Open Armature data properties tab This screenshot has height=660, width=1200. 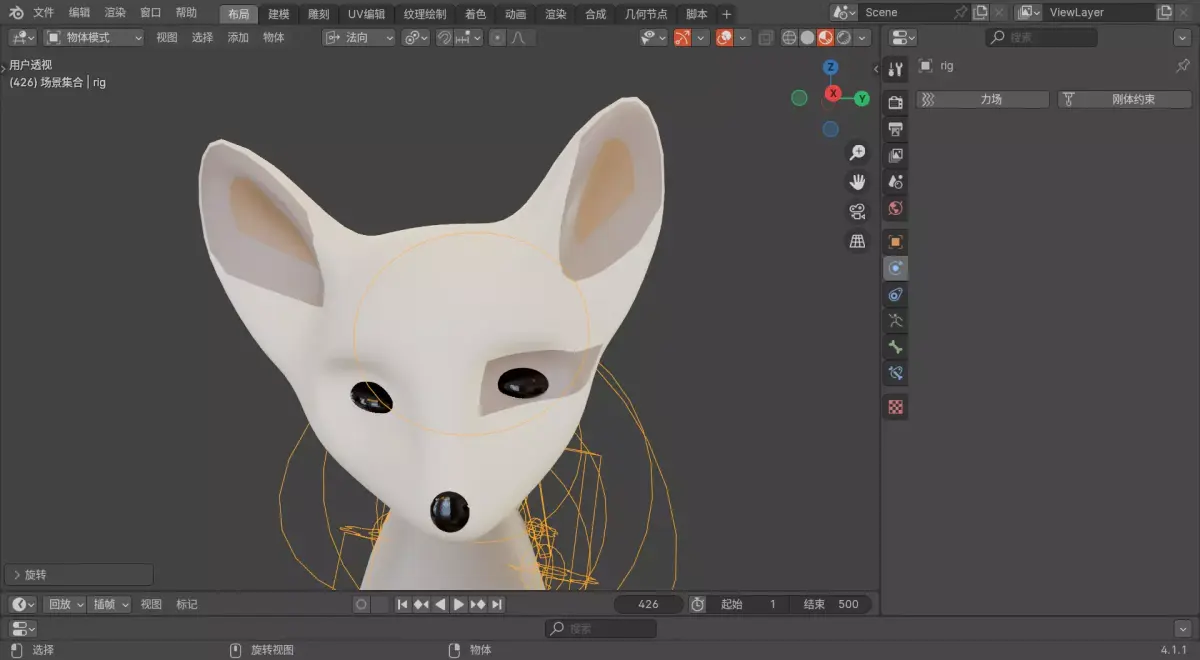[x=895, y=321]
